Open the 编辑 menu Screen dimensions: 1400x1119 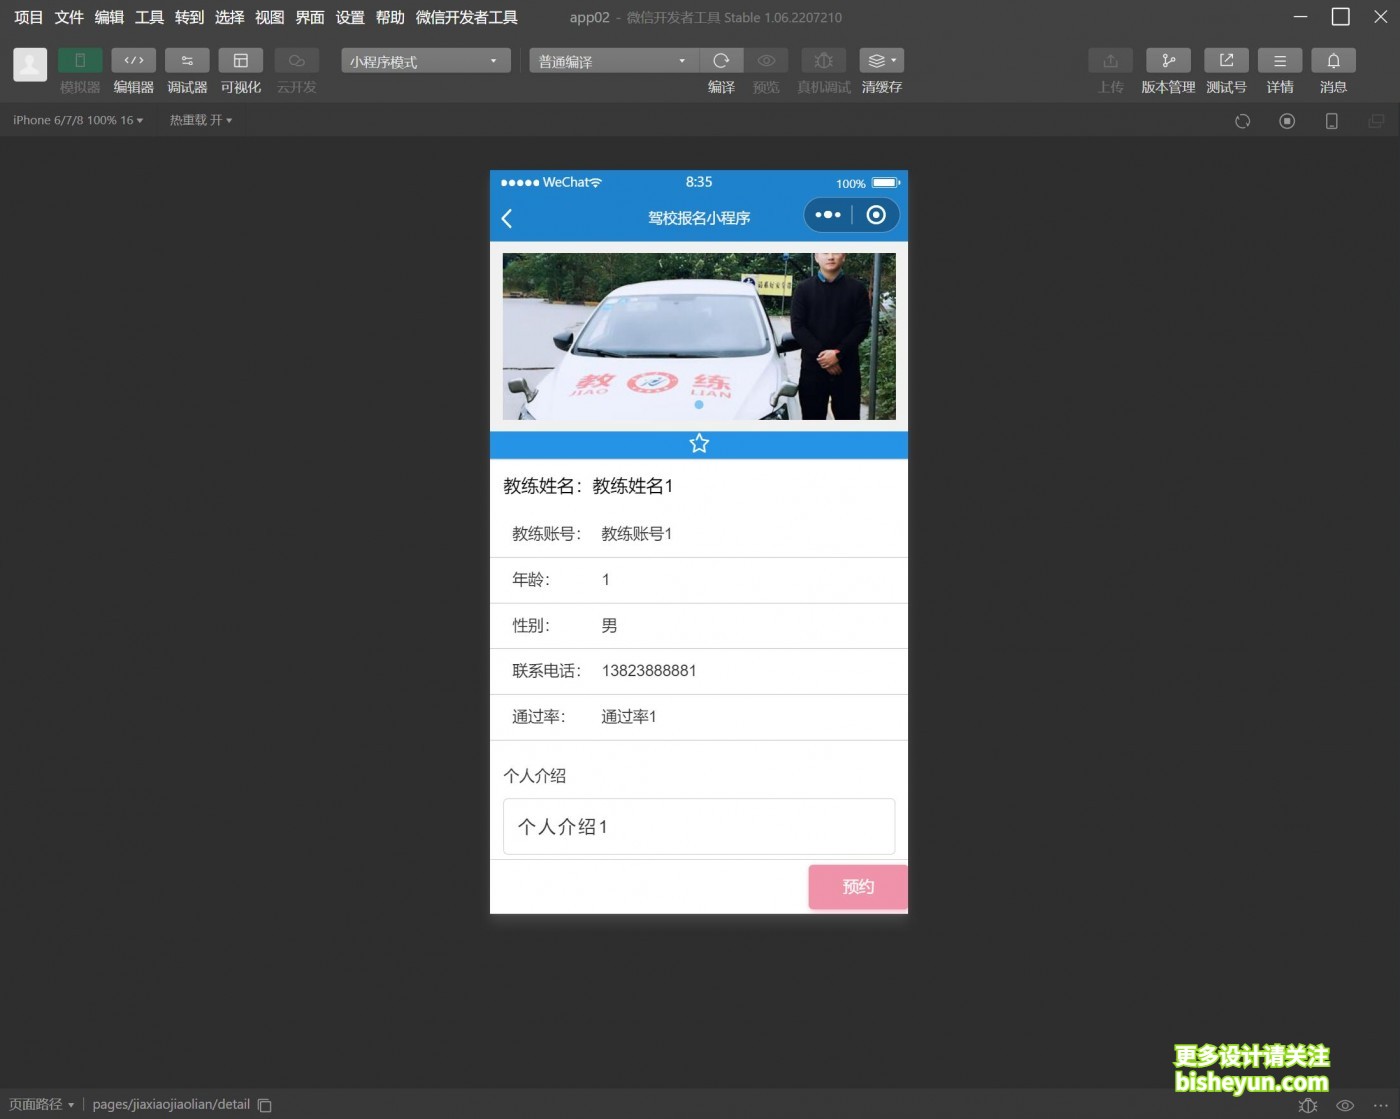click(109, 17)
